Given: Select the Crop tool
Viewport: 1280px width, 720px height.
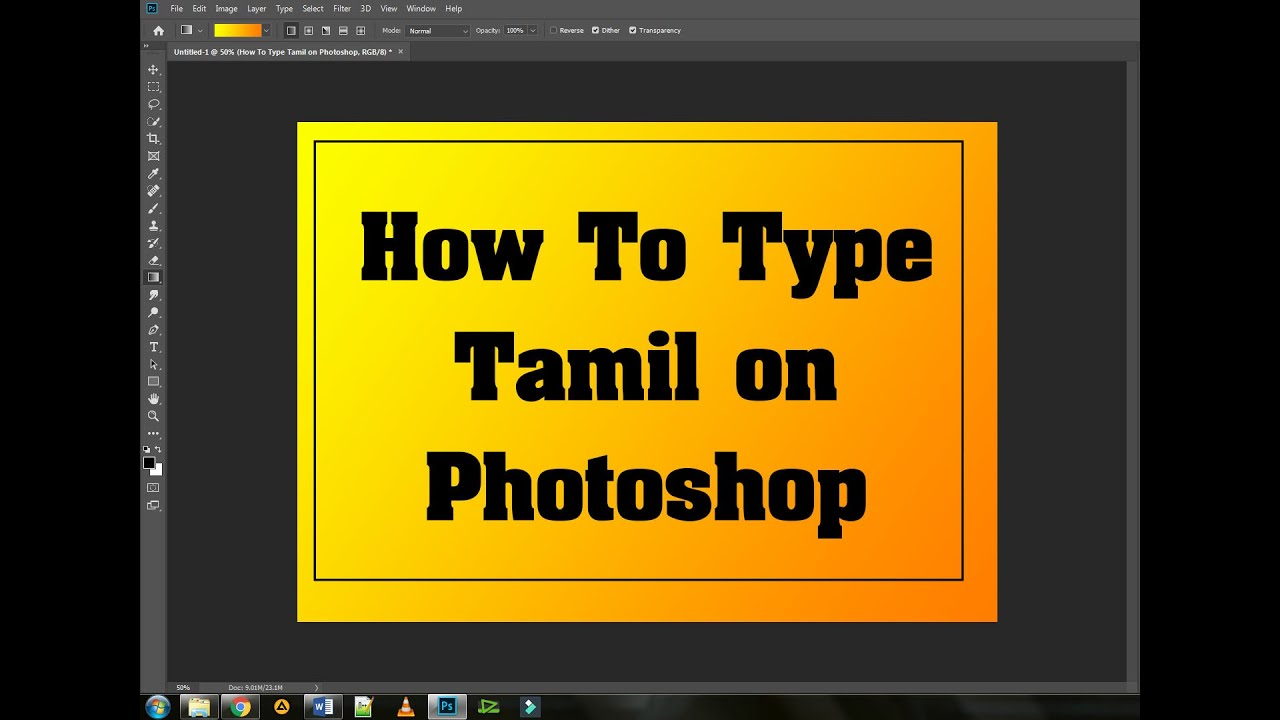Looking at the screenshot, I should pos(153,139).
